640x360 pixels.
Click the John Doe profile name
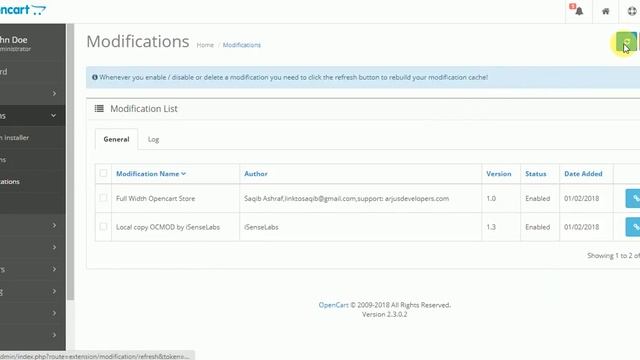14,40
